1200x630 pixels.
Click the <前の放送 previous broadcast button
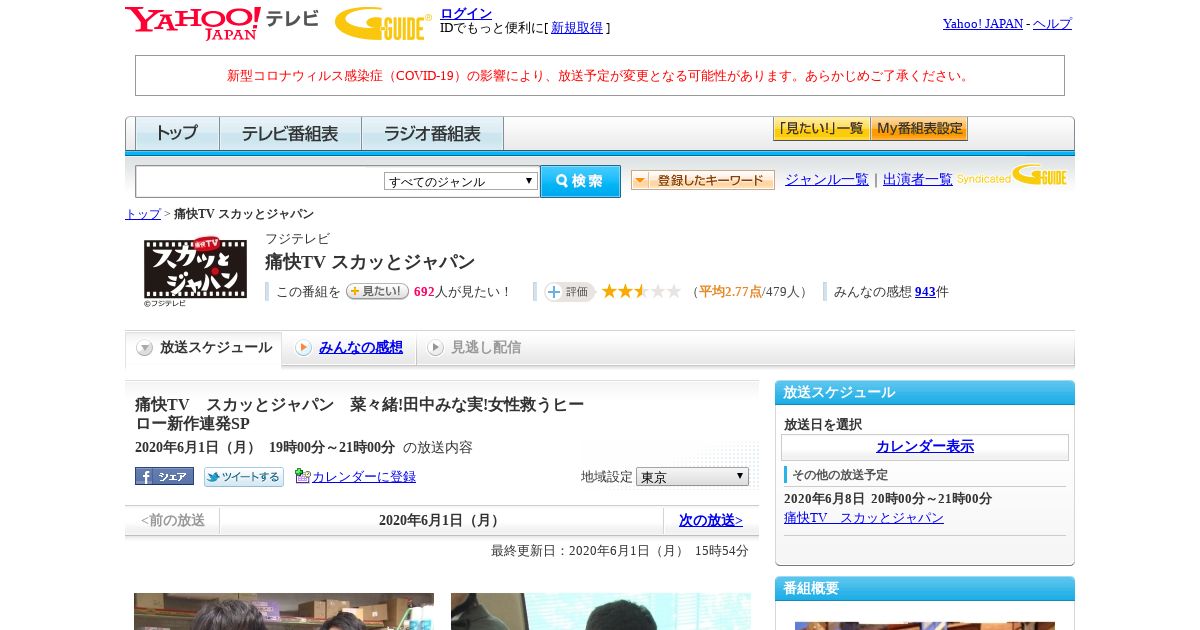tap(173, 521)
